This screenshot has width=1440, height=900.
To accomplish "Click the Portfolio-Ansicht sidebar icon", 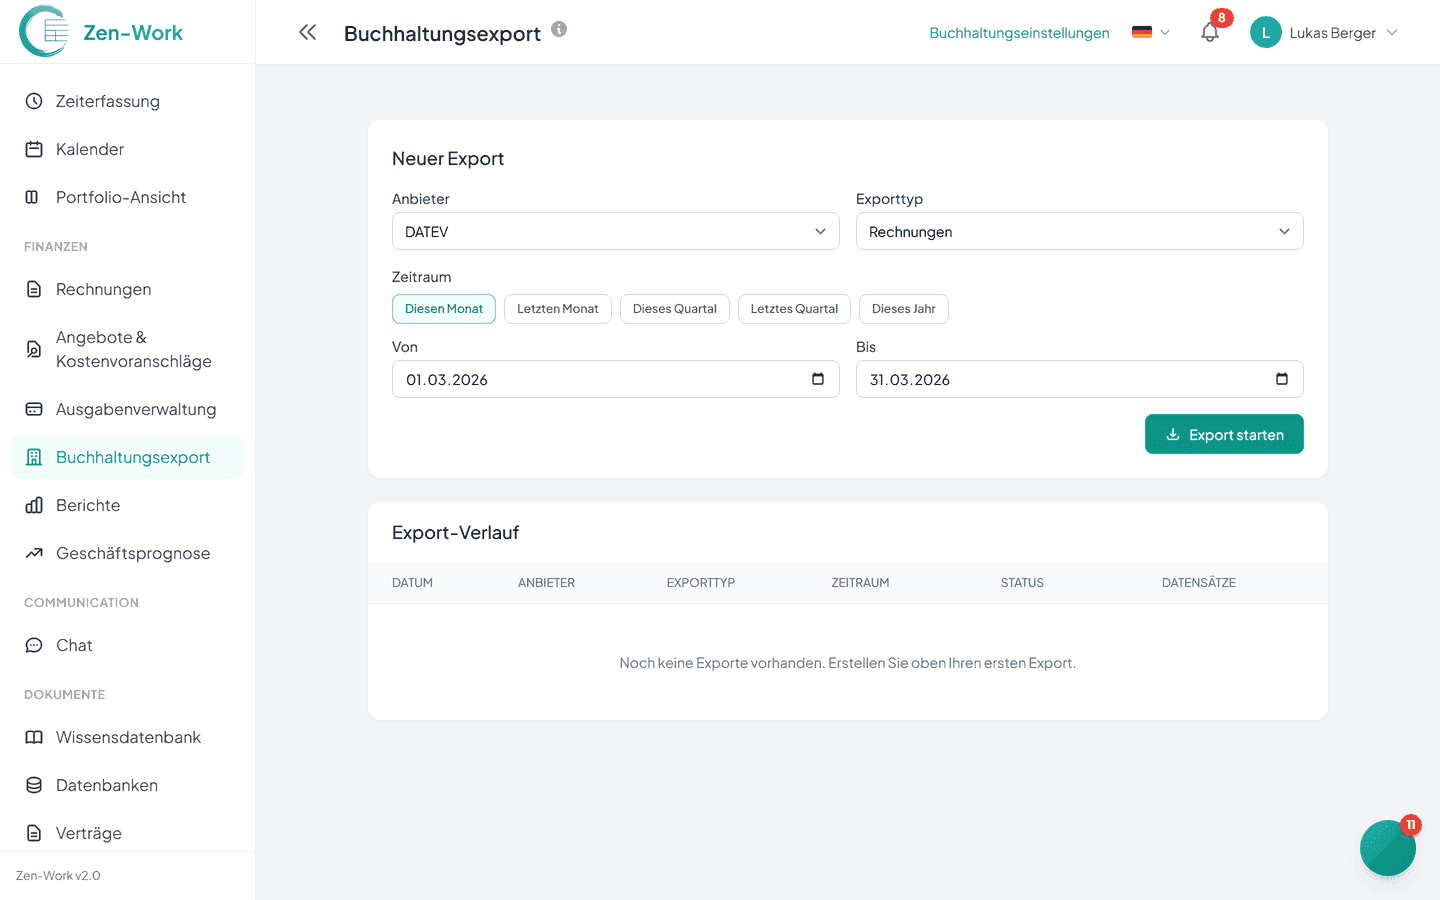I will pyautogui.click(x=32, y=197).
